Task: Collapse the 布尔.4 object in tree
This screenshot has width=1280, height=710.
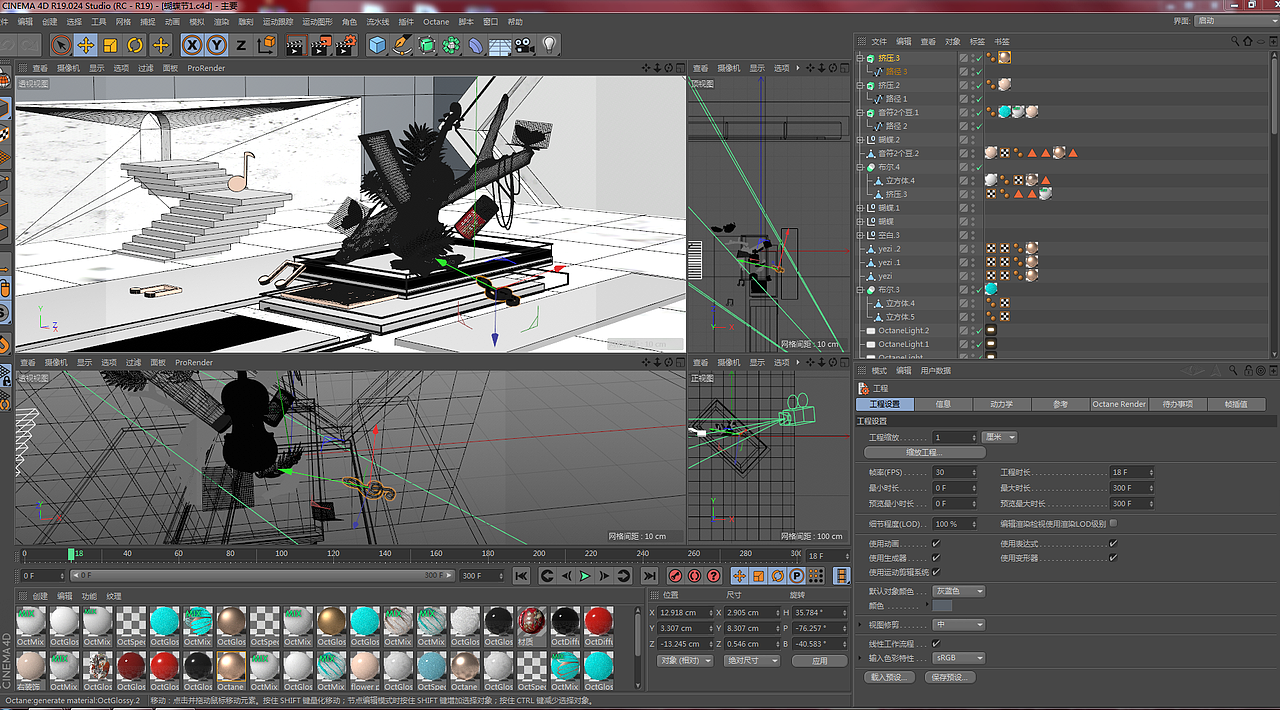Action: (x=860, y=167)
